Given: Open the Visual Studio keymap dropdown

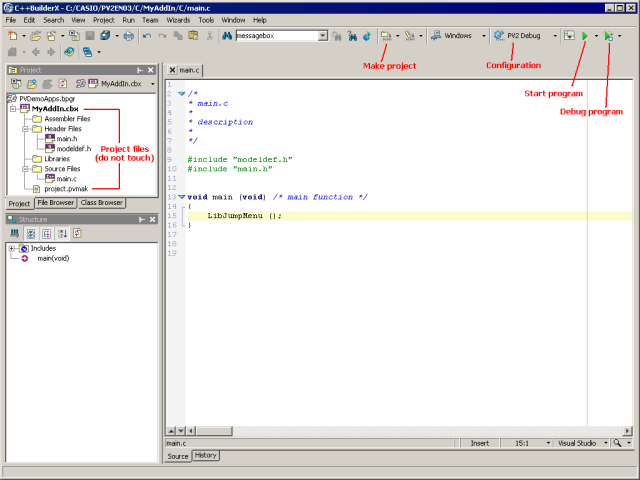Looking at the screenshot, I should click(x=606, y=443).
